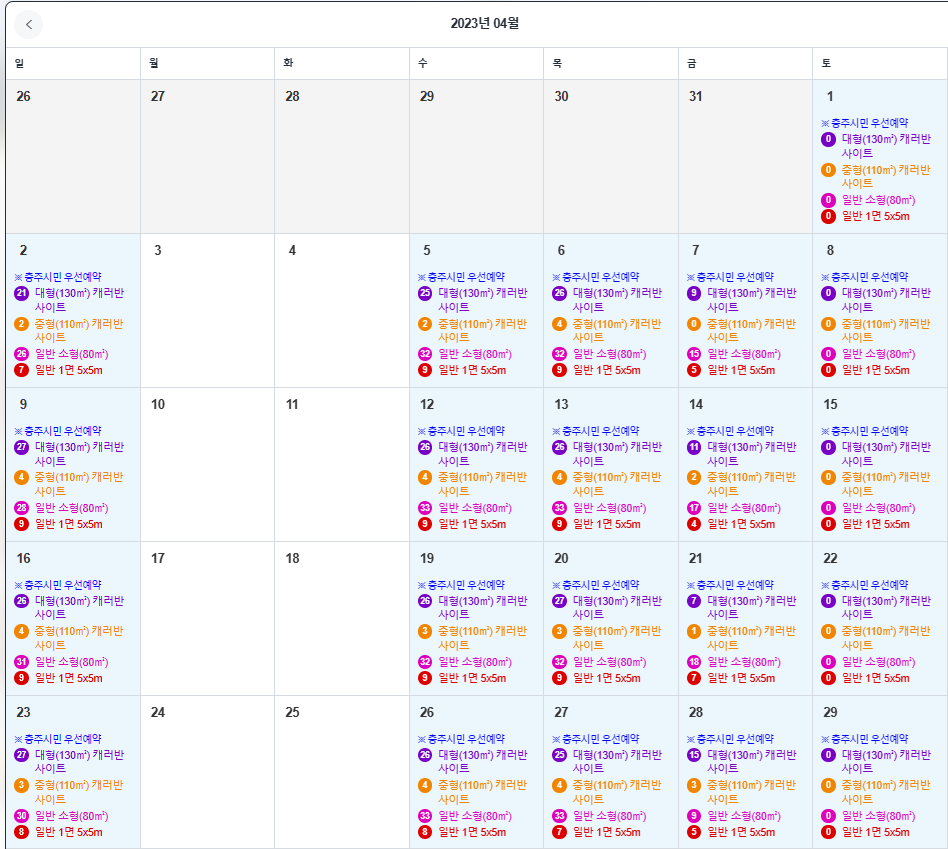Open 일반 1면 5x5m on April 15

pyautogui.click(x=875, y=524)
